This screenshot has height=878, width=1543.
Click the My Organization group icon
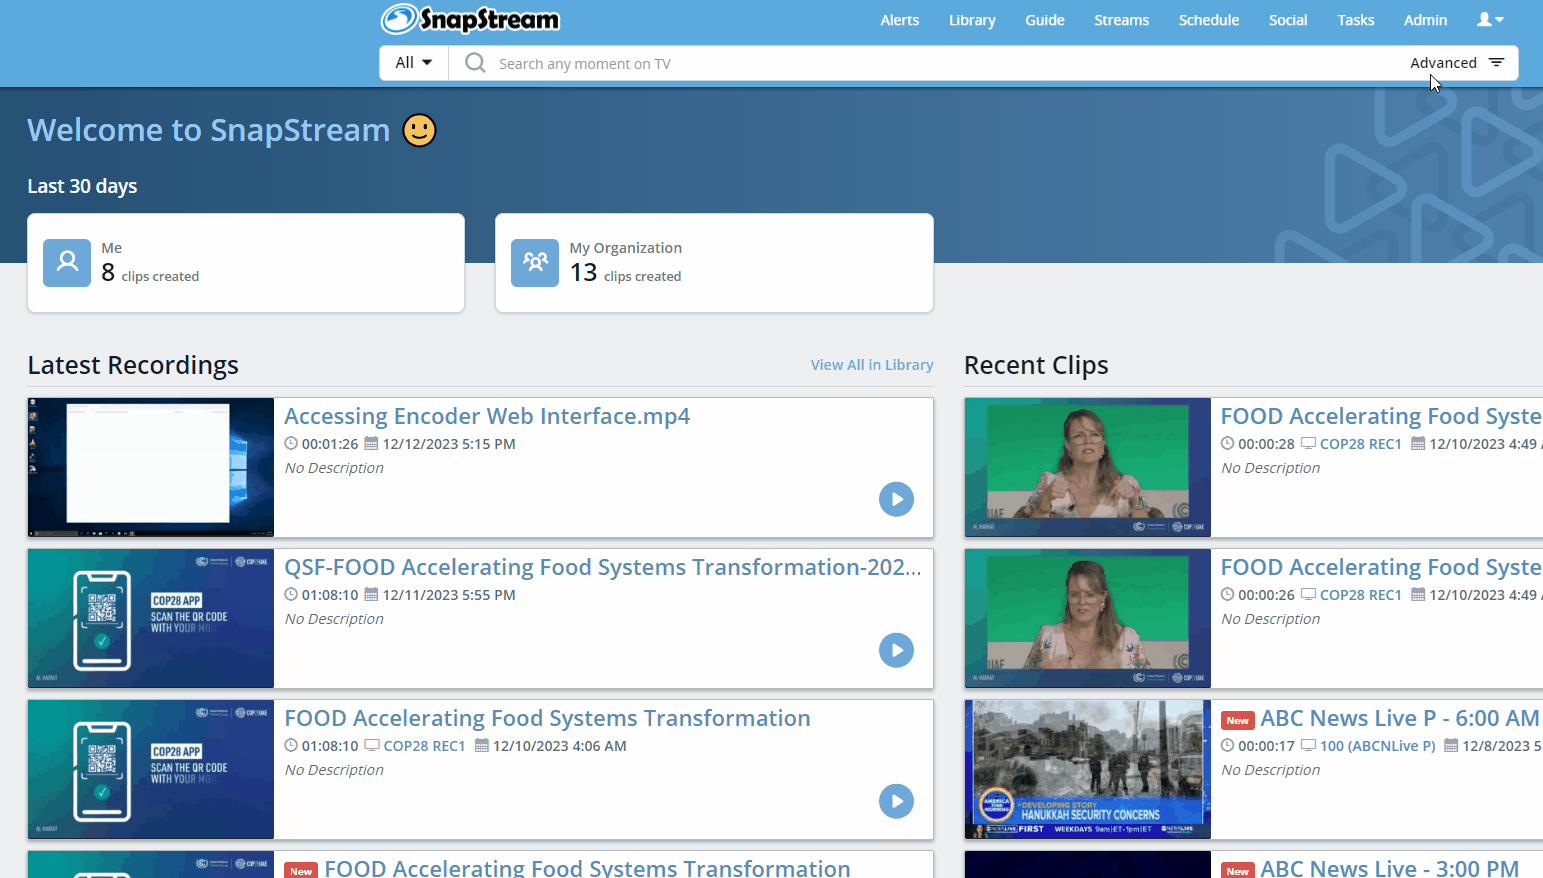pyautogui.click(x=535, y=262)
